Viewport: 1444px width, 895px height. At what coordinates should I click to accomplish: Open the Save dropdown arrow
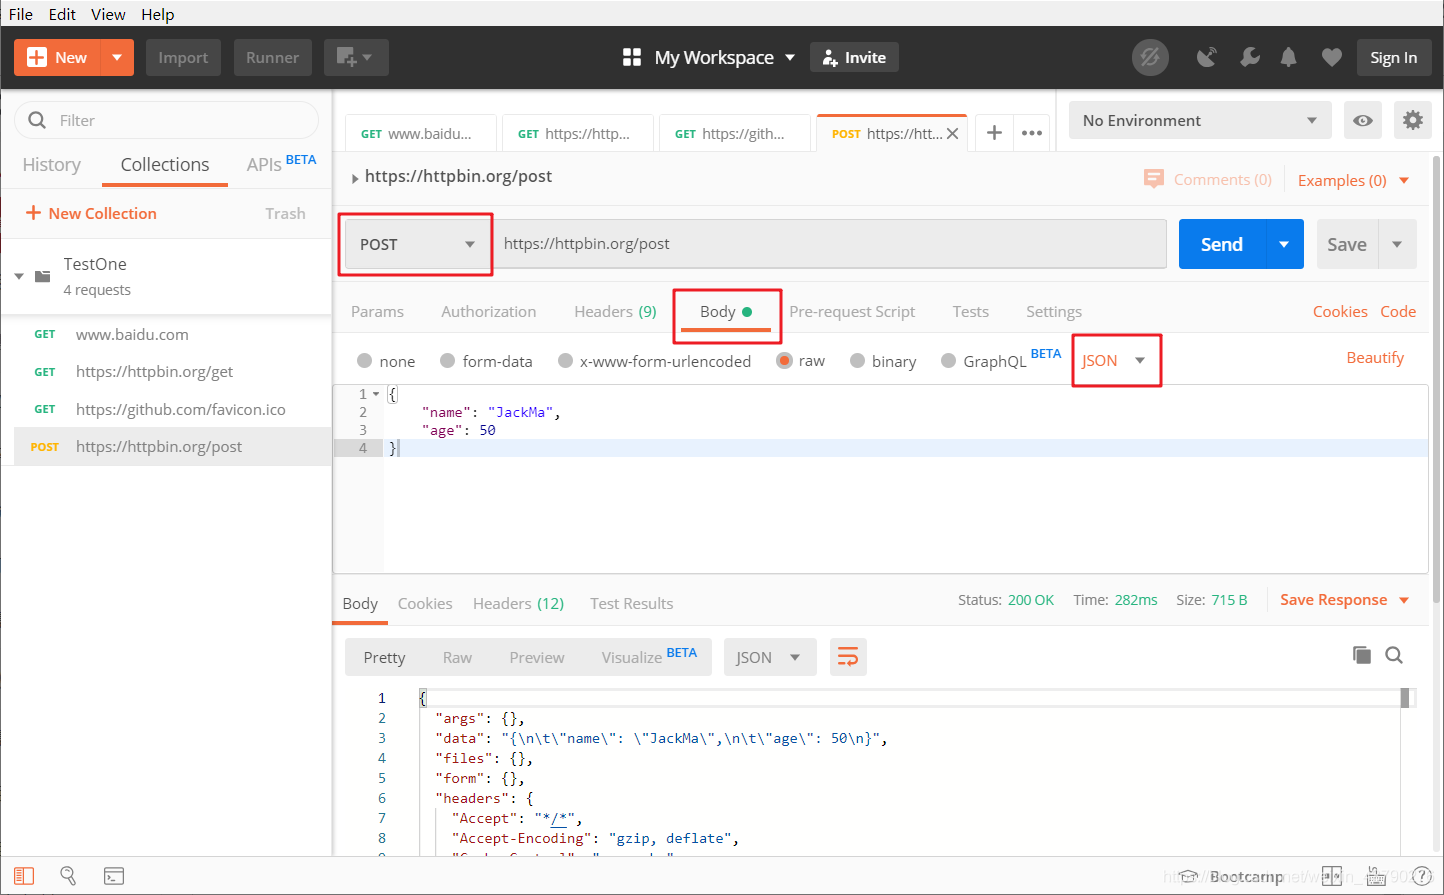coord(1397,244)
